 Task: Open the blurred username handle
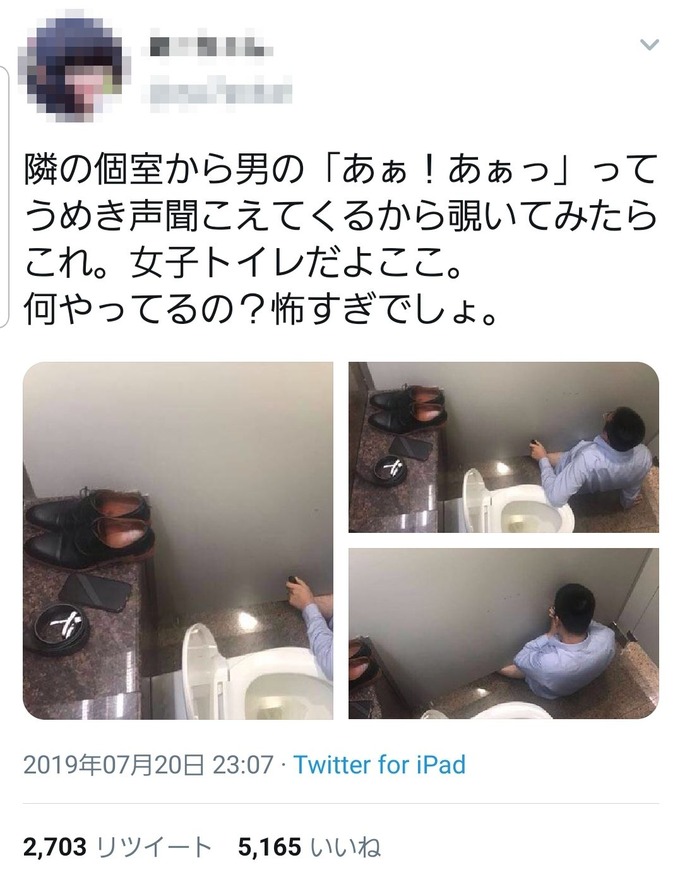[x=221, y=90]
